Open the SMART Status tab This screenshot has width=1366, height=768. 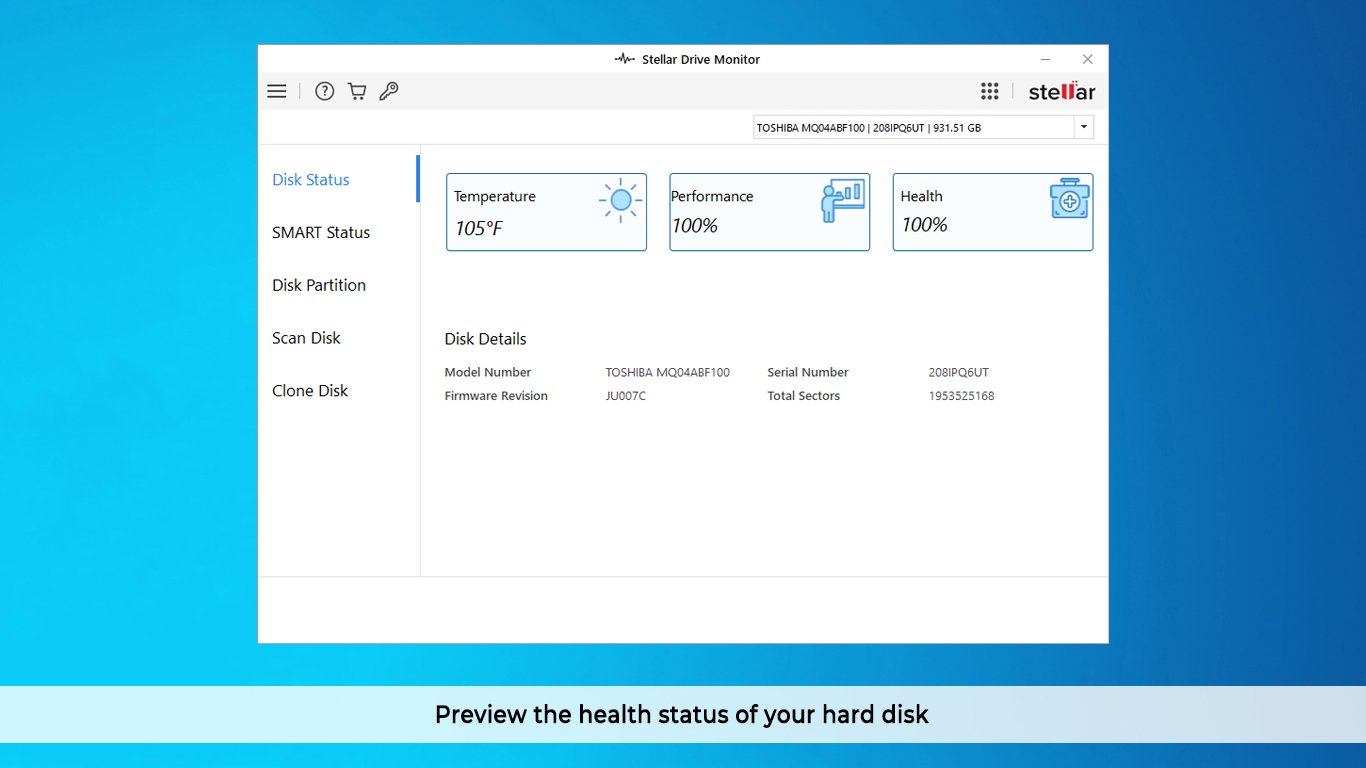tap(321, 233)
